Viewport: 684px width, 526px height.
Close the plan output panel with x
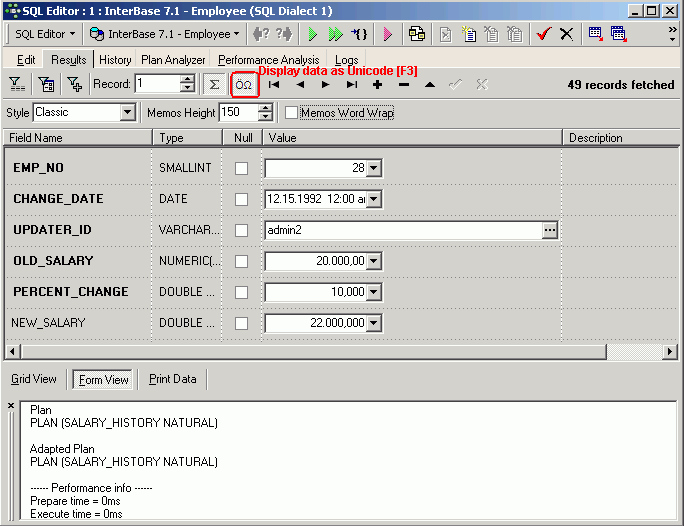tap(11, 406)
